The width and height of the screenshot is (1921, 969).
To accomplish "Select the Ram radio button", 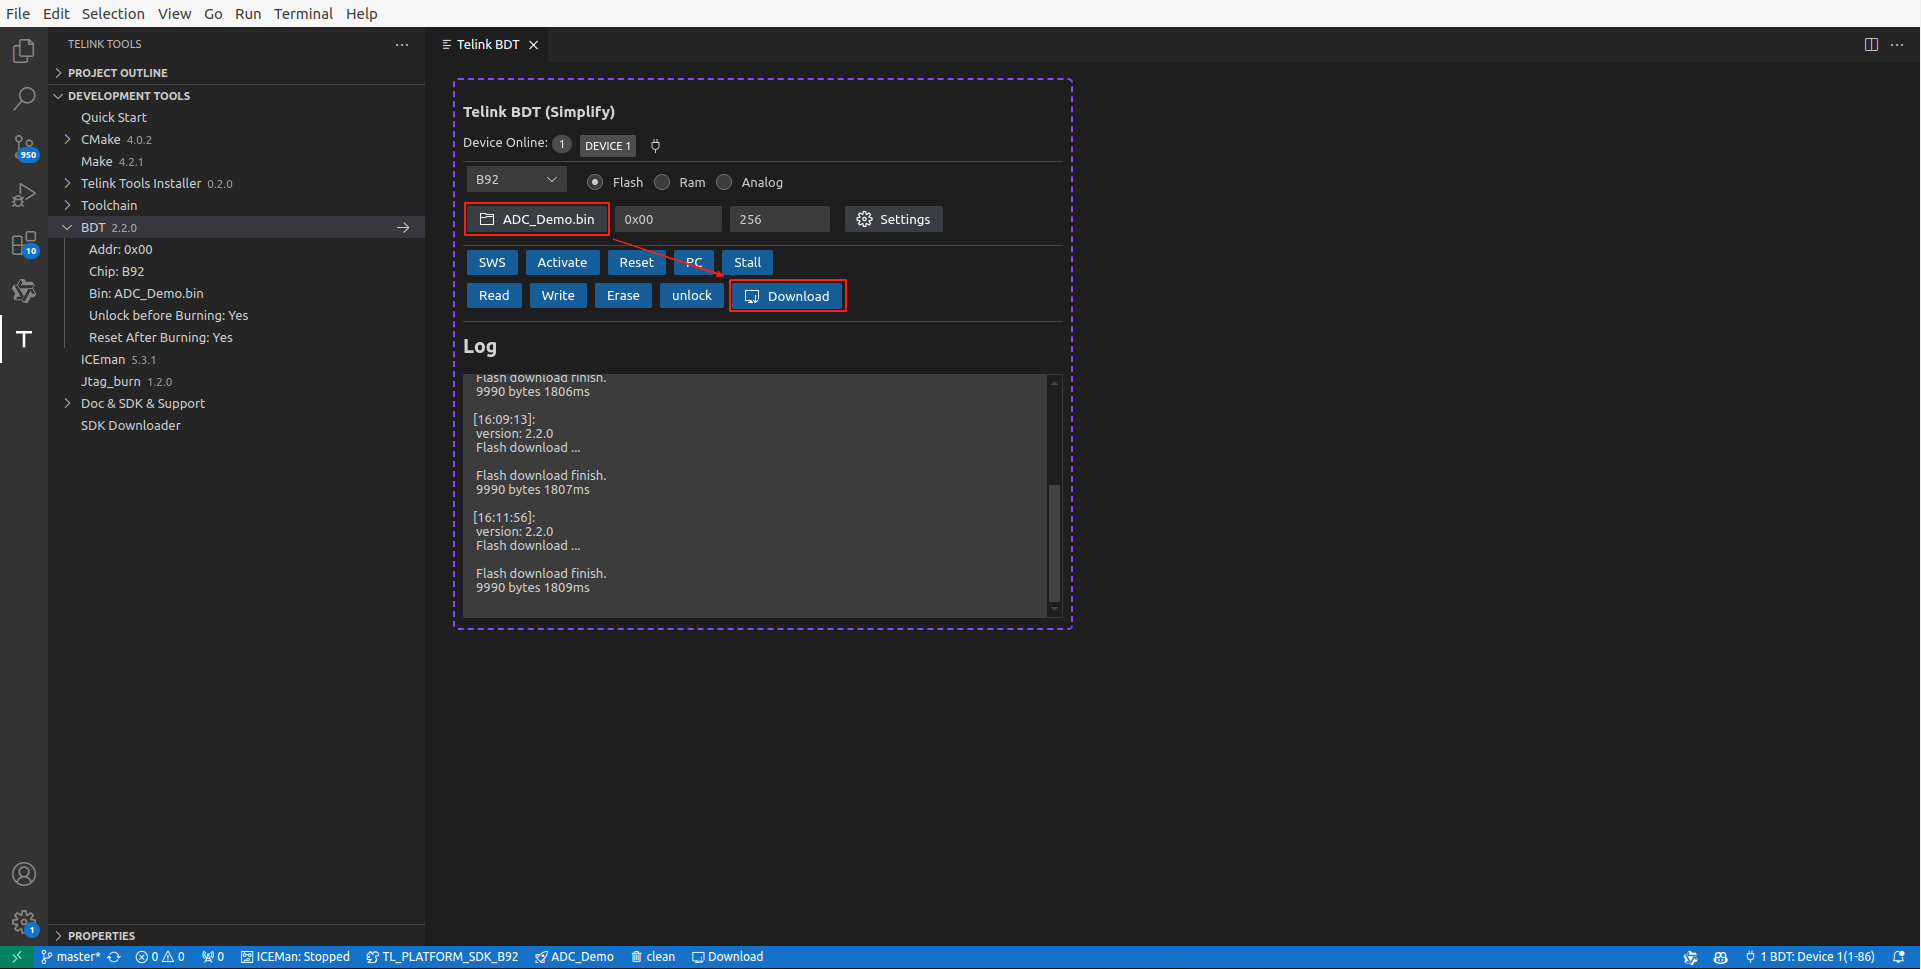I will click(x=662, y=182).
